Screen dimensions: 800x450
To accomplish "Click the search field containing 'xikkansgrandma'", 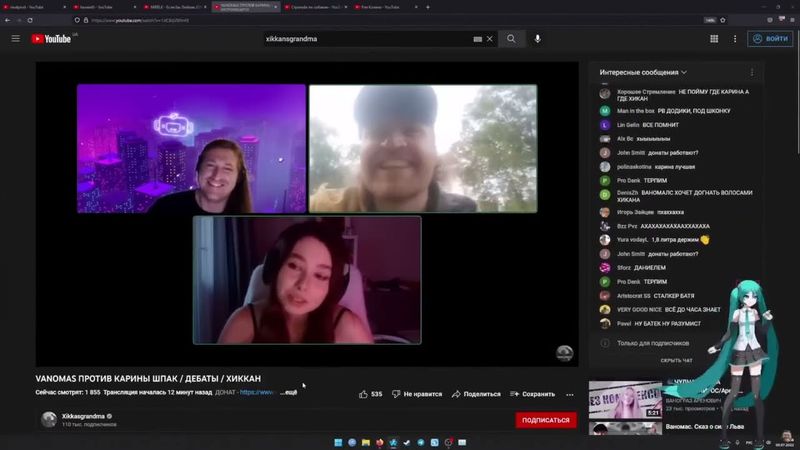I will click(365, 39).
